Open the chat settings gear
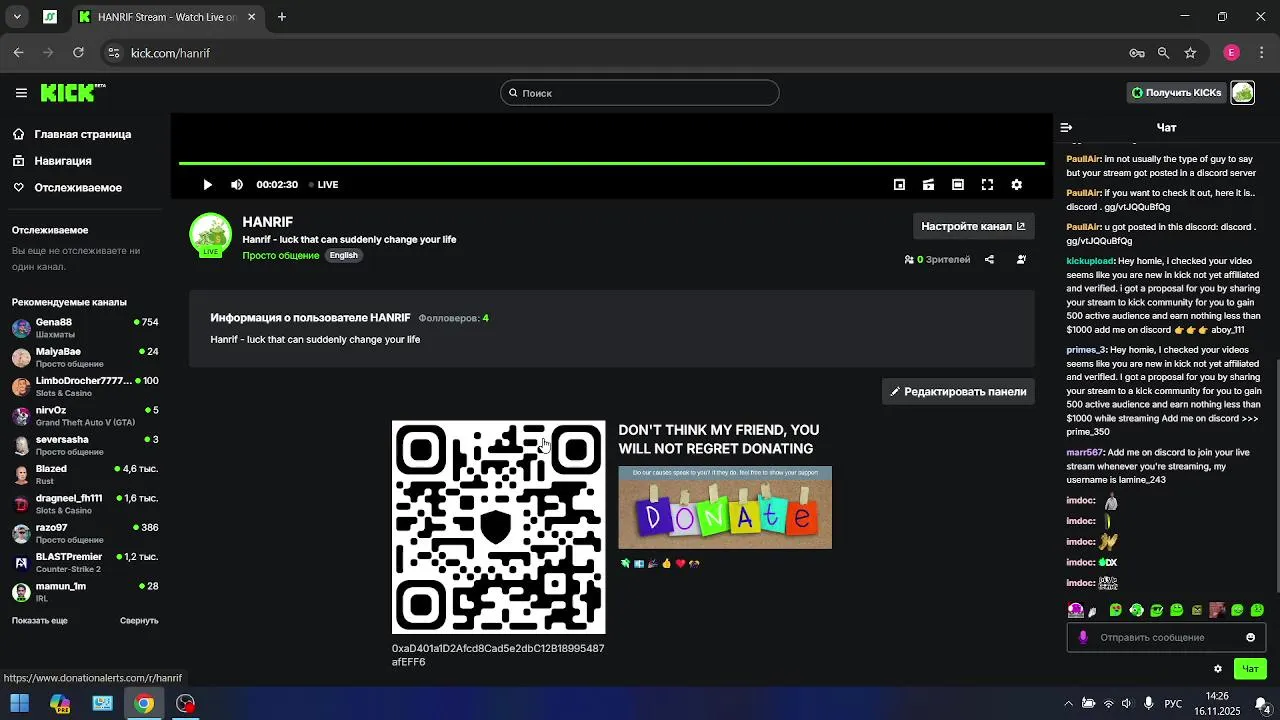1280x720 pixels. point(1218,669)
